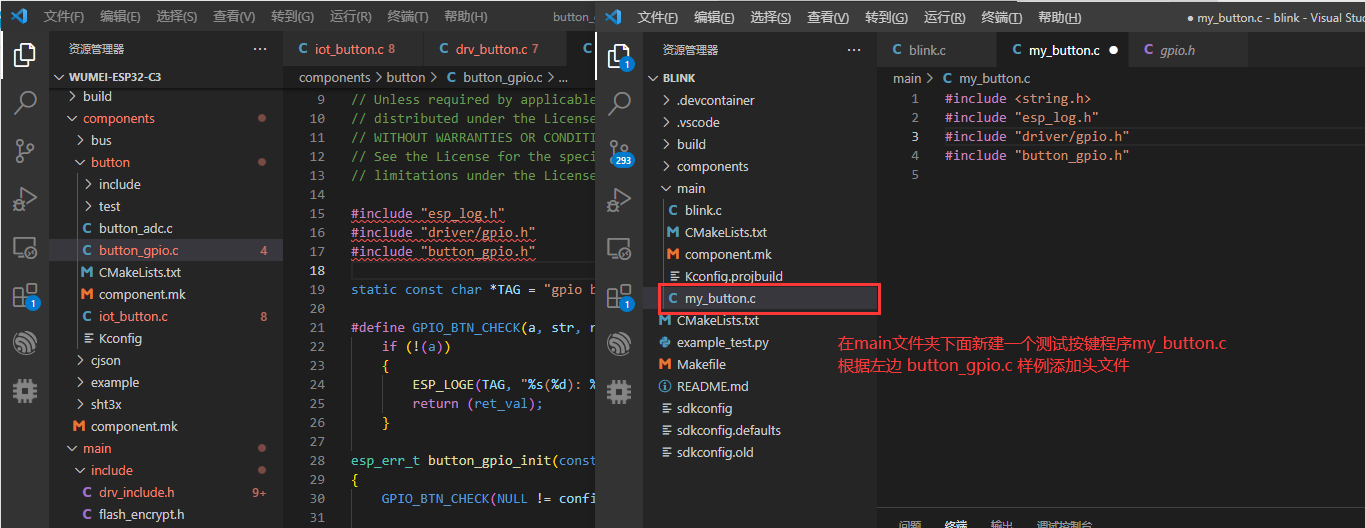This screenshot has width=1365, height=528.
Task: Select button_gpio.c in left explorer
Action: 166,251
